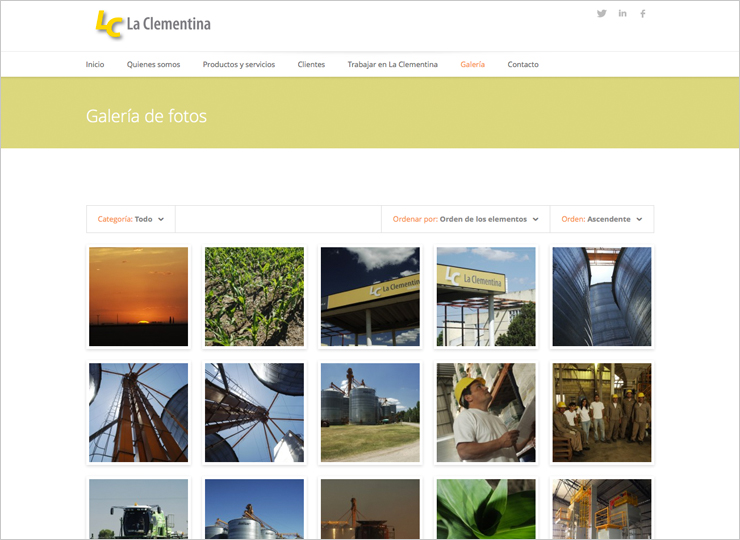Open the green combine harvester photo
The width and height of the screenshot is (740, 540).
pyautogui.click(x=138, y=509)
